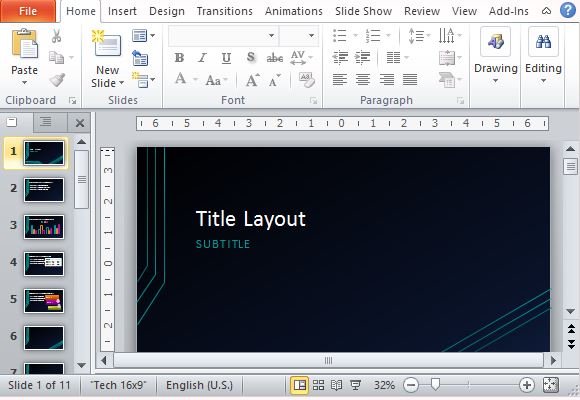Show Outline pane tab
The width and height of the screenshot is (580, 400).
click(46, 122)
